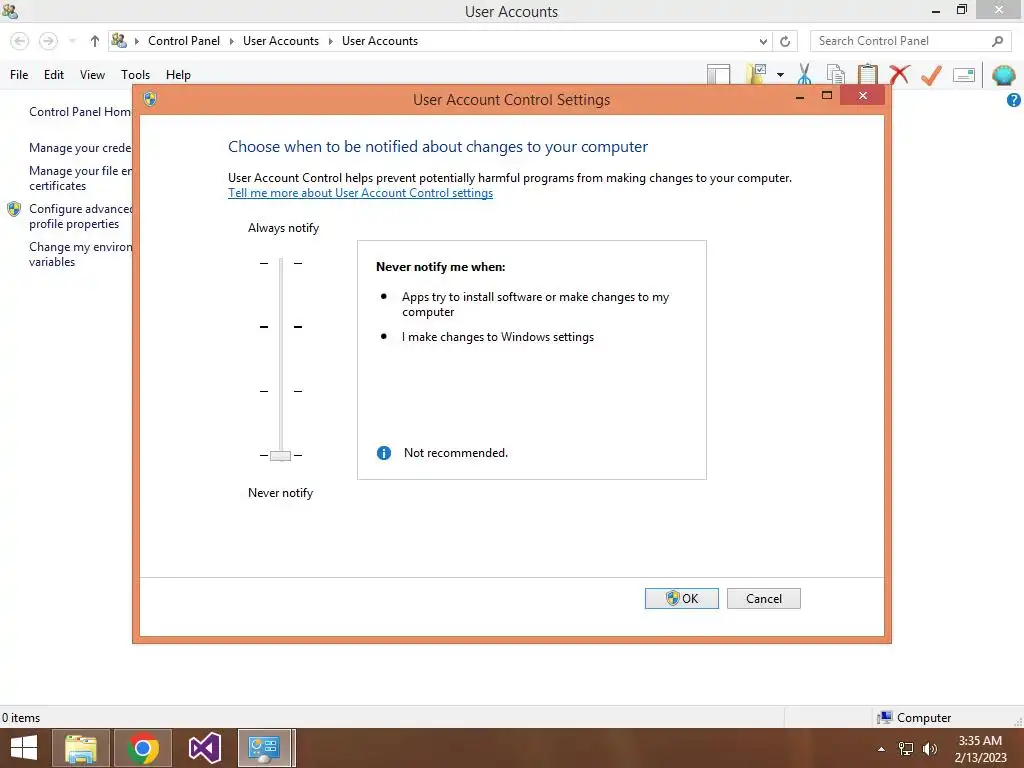Click the Control Panel Home link

coord(80,112)
